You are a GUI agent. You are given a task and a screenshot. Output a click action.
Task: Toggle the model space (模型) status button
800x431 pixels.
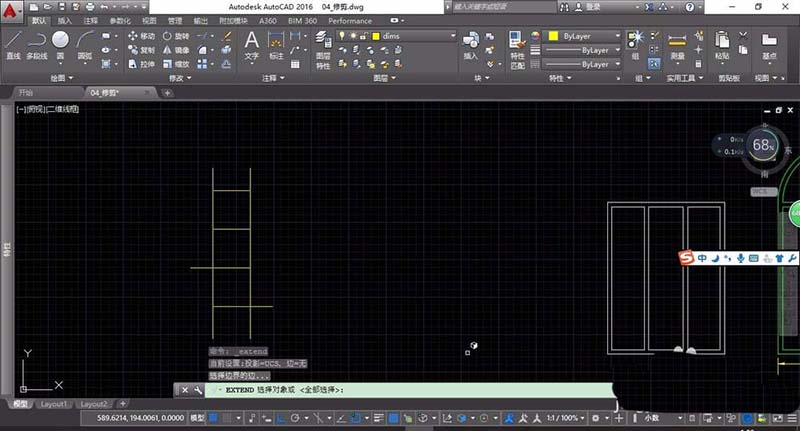pos(198,417)
